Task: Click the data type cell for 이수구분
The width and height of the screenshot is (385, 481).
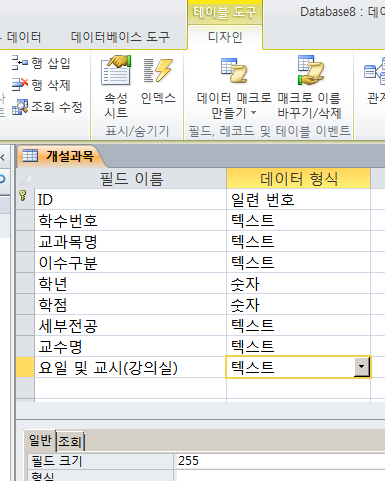Action: pos(298,262)
